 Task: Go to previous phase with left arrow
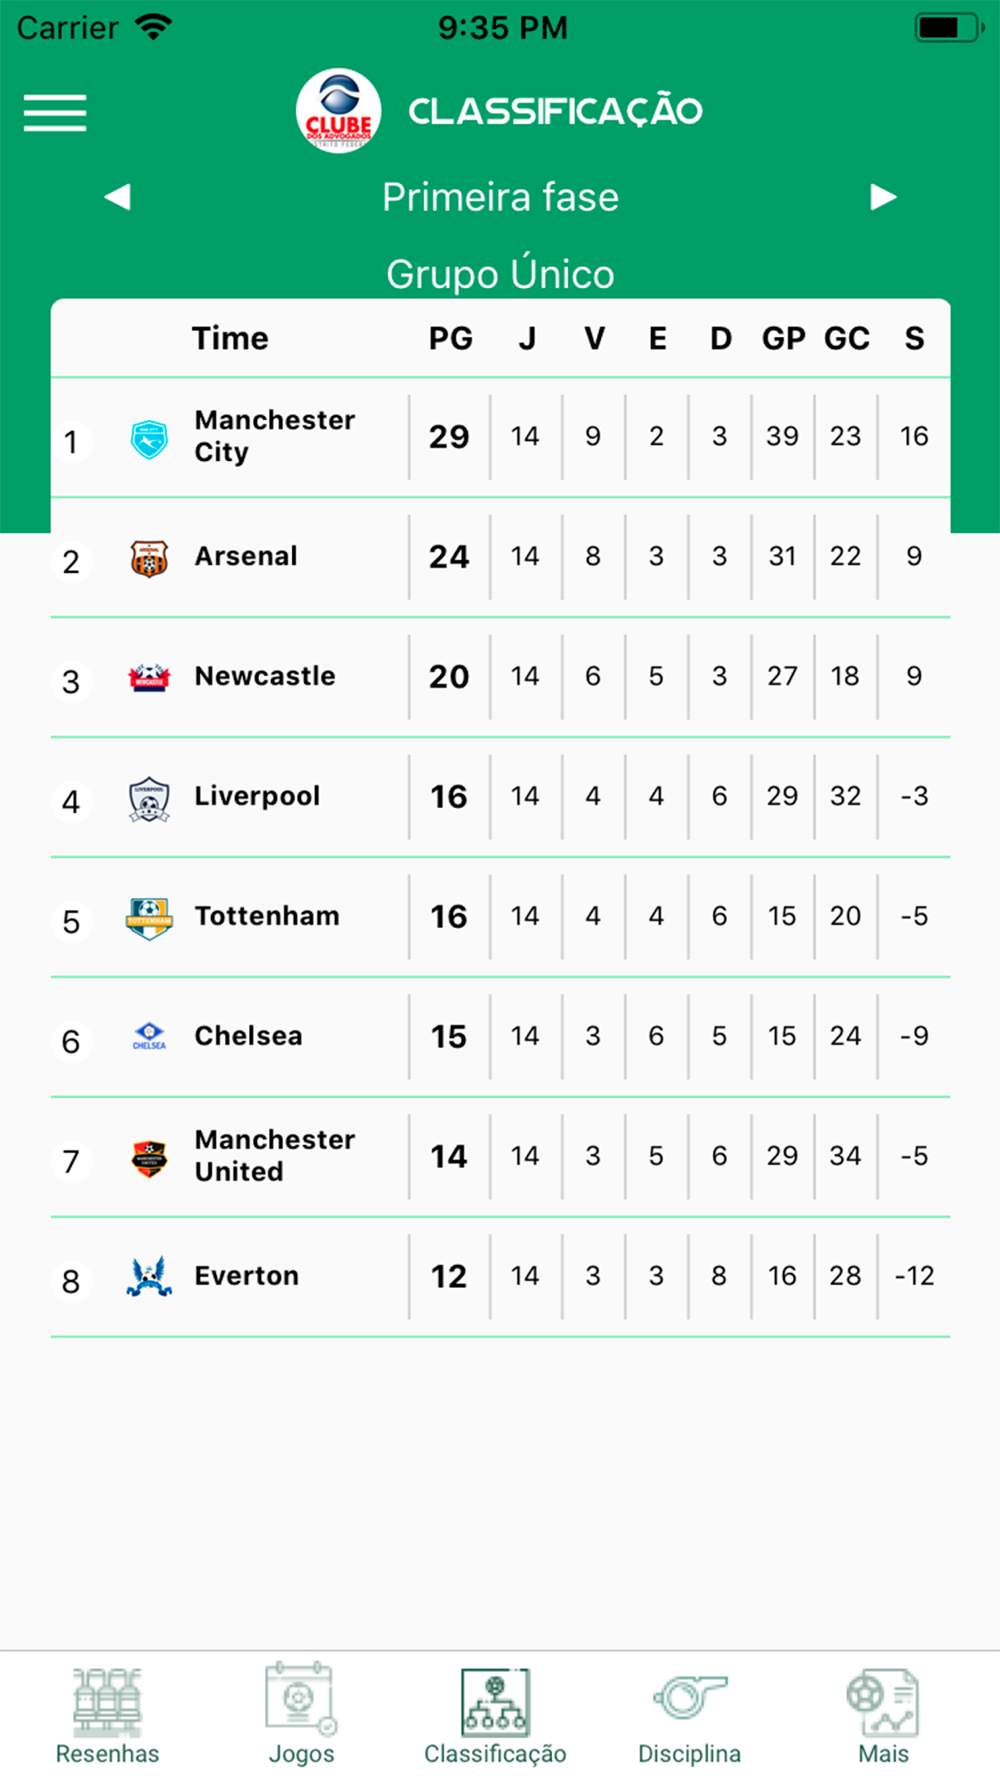pyautogui.click(x=118, y=197)
